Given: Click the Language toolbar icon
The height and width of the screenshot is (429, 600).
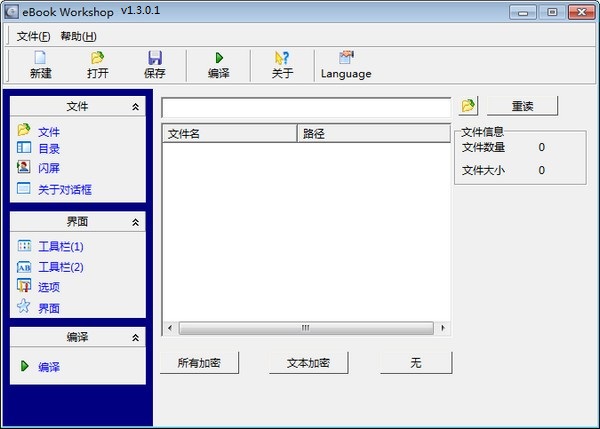Looking at the screenshot, I should click(x=346, y=57).
